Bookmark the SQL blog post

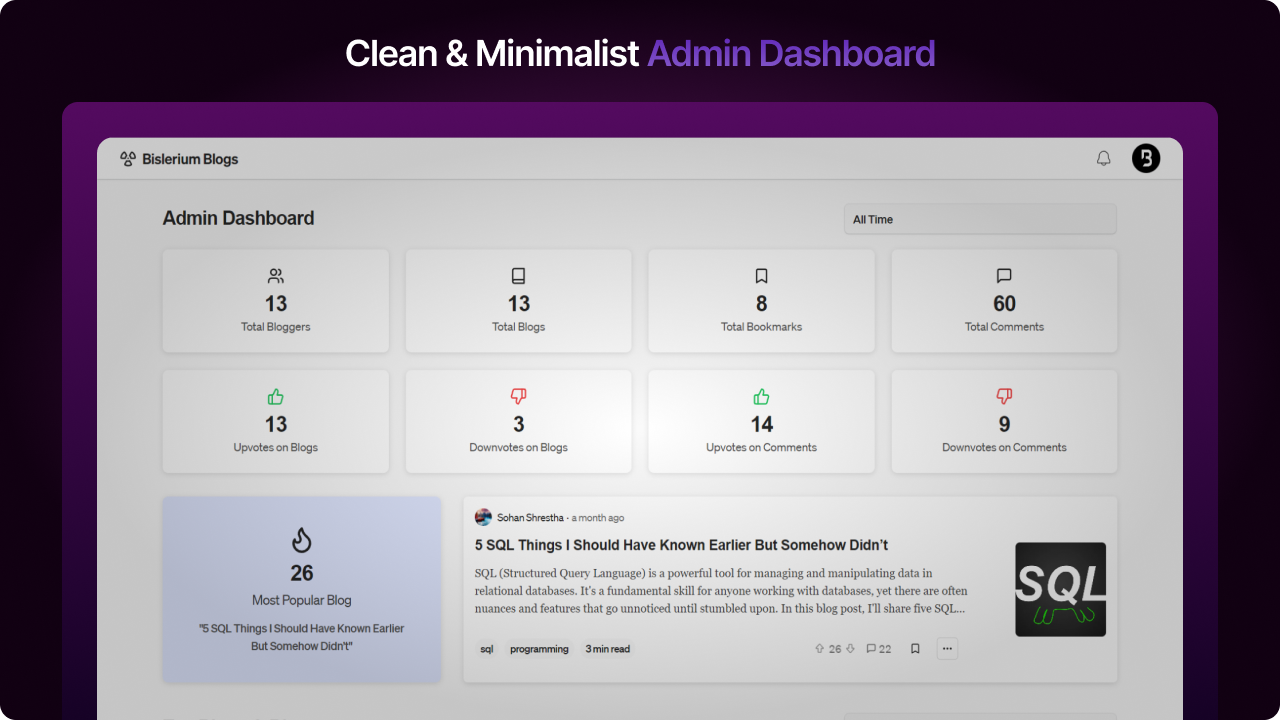click(x=915, y=649)
